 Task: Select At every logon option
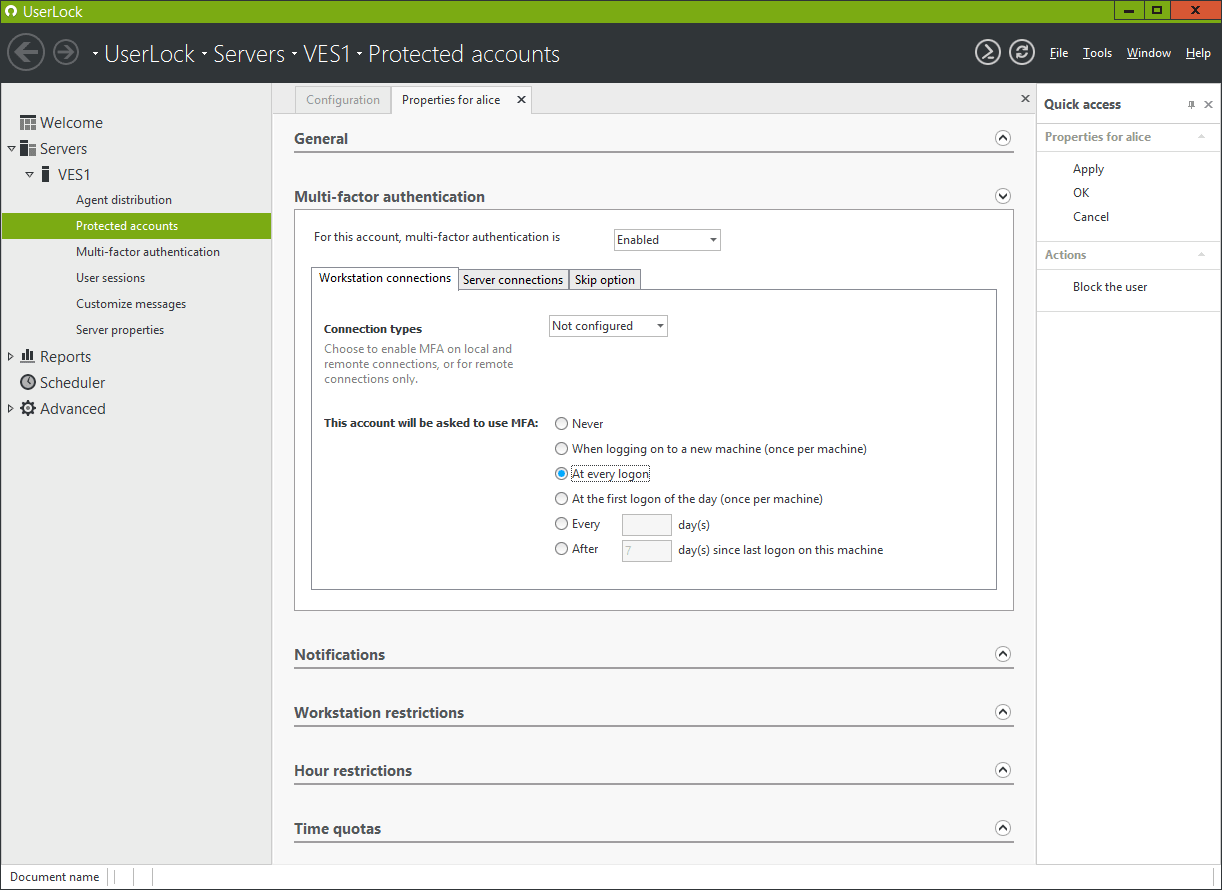pos(561,474)
